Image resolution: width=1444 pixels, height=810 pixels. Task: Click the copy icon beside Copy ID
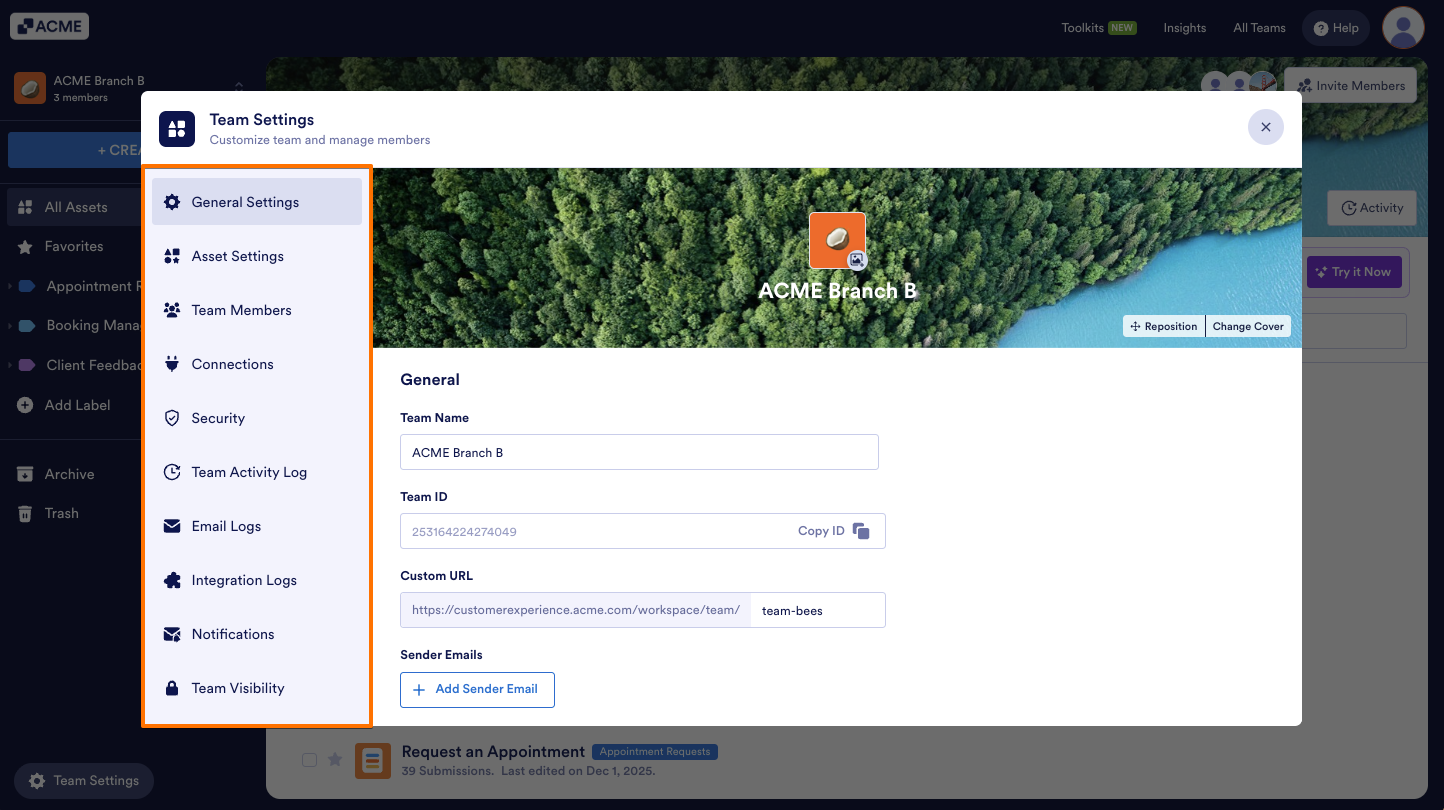pyautogui.click(x=861, y=531)
